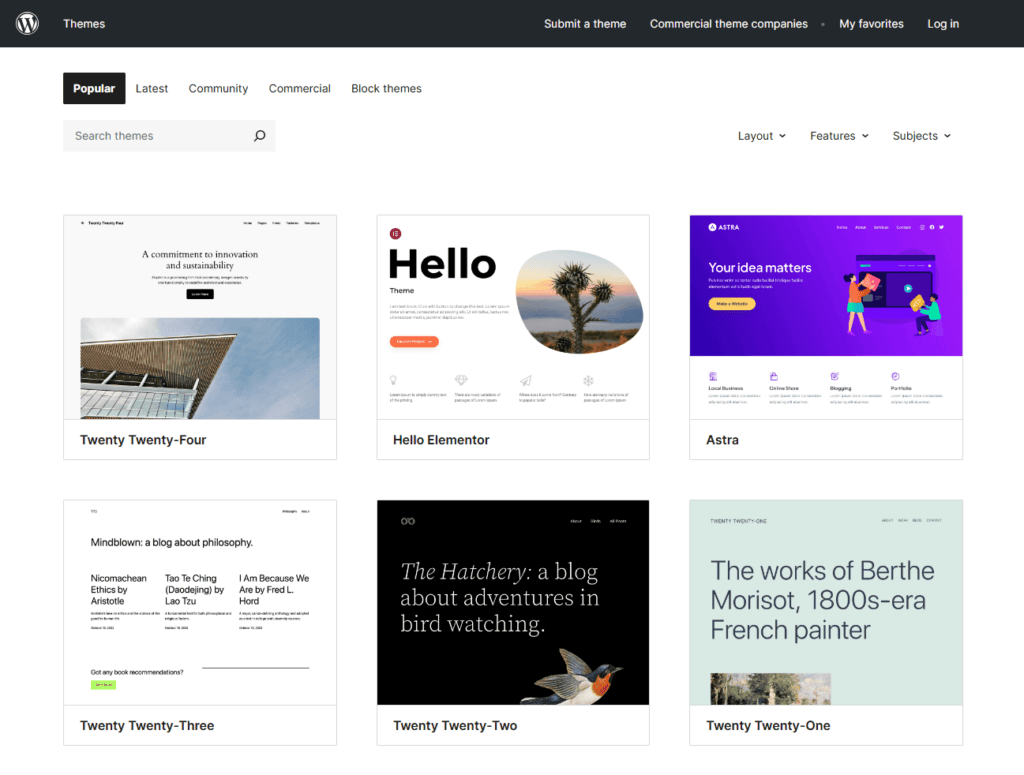Click the Twenty Twenty-Two title text
The width and height of the screenshot is (1024, 775).
[x=455, y=725]
